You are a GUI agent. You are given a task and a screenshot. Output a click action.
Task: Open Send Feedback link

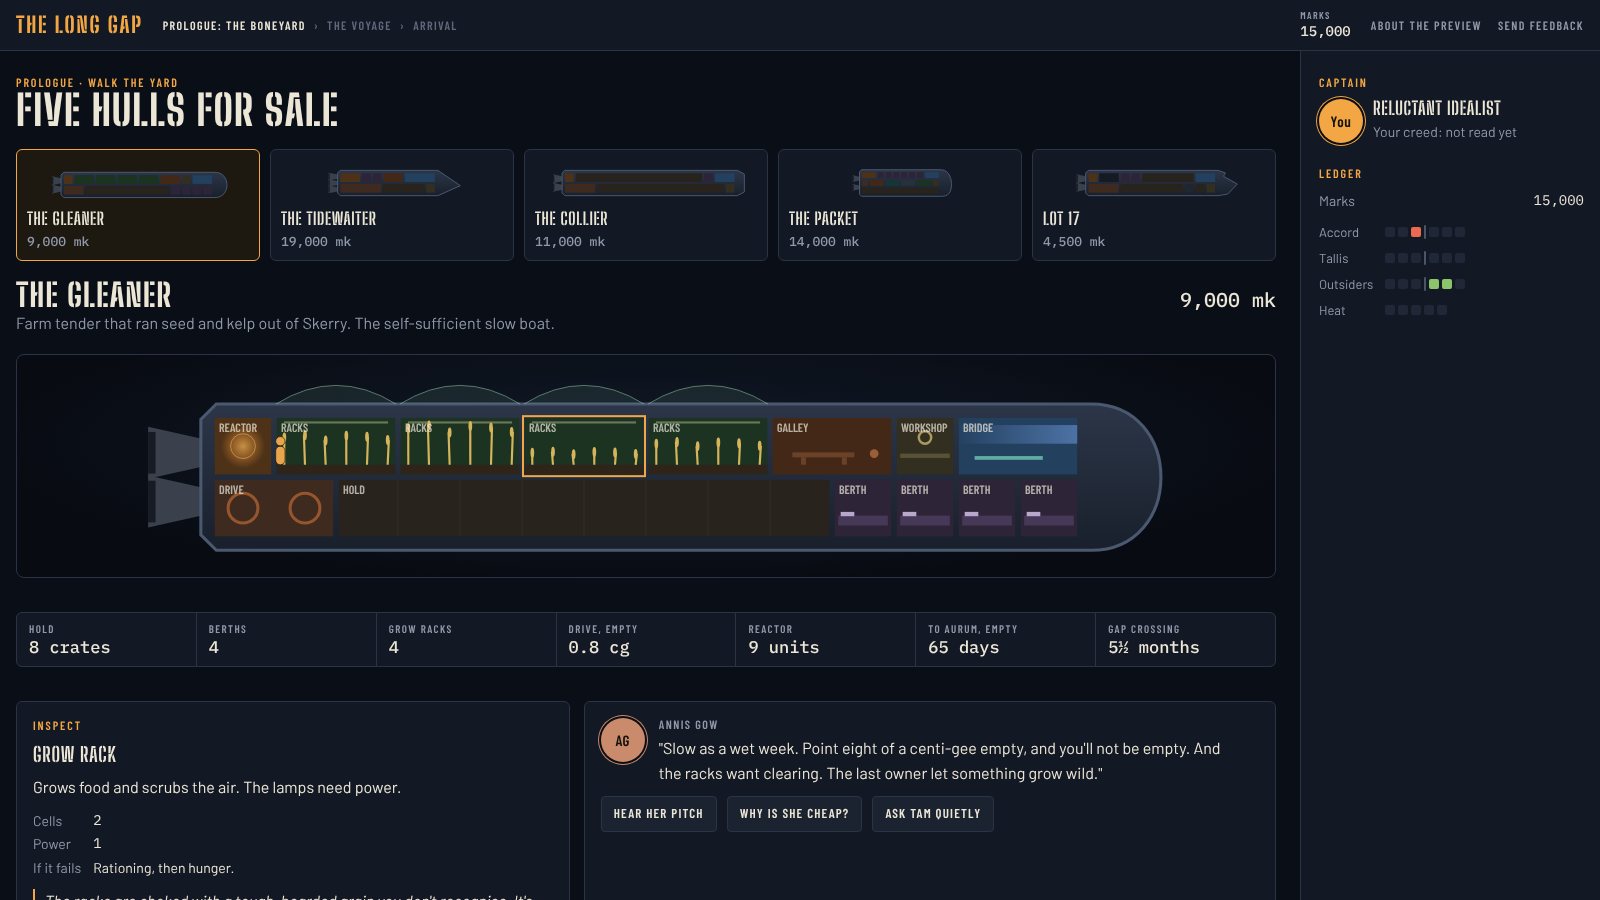(1540, 26)
